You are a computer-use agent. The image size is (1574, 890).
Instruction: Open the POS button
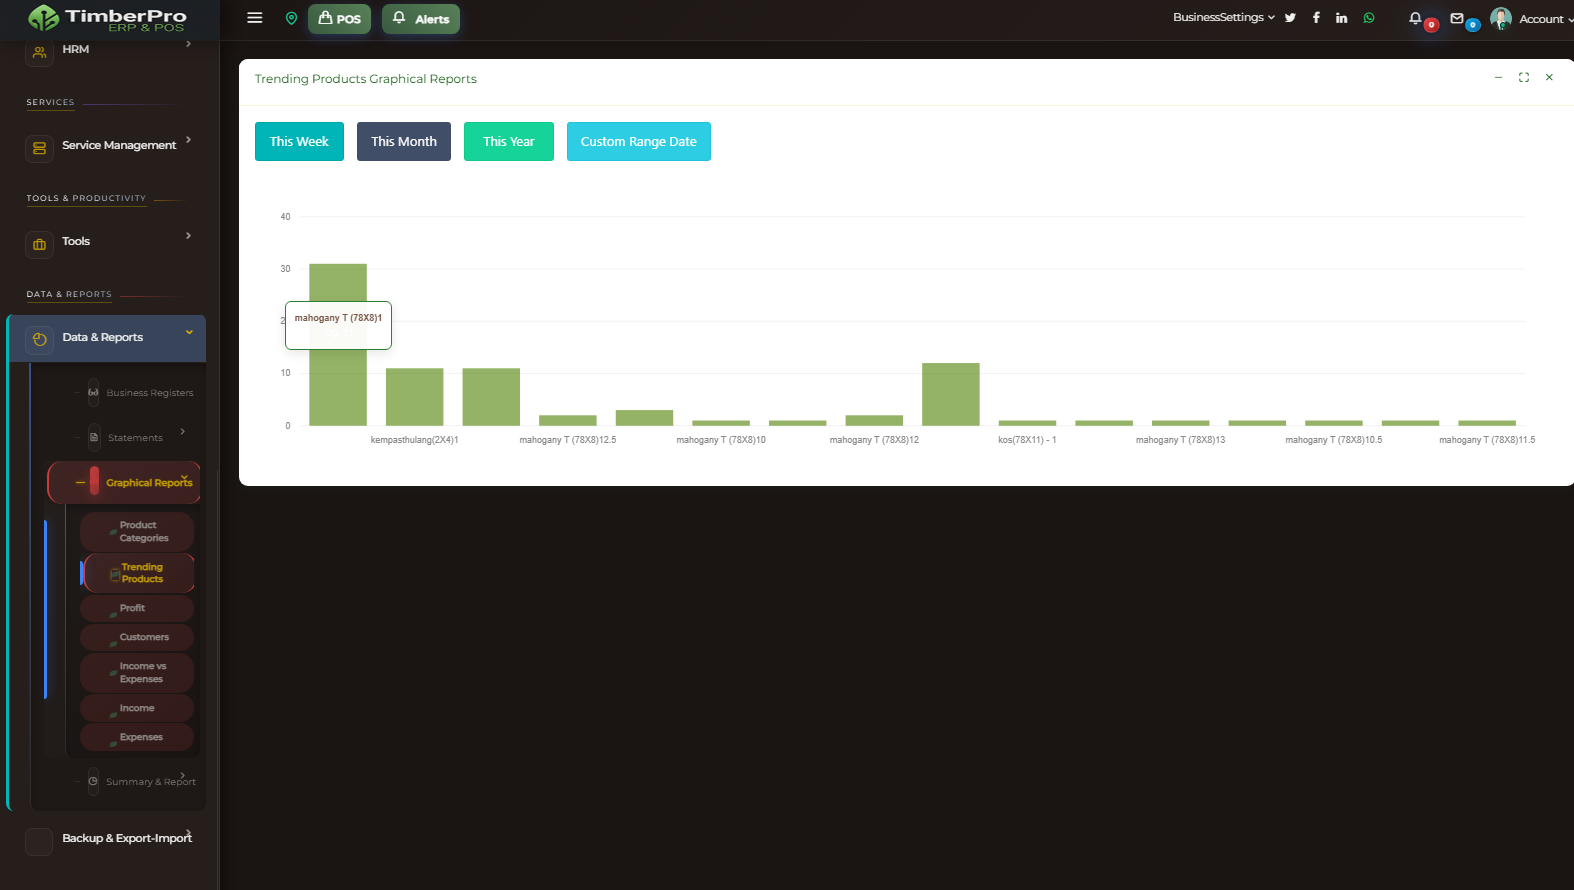tap(339, 19)
